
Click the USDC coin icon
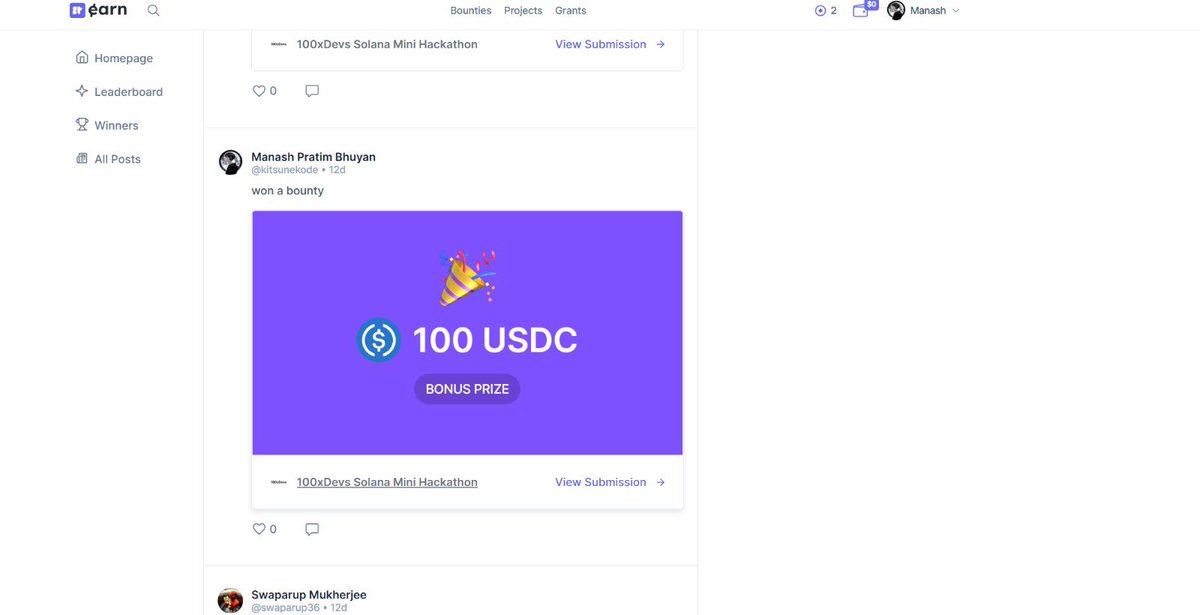click(x=379, y=340)
